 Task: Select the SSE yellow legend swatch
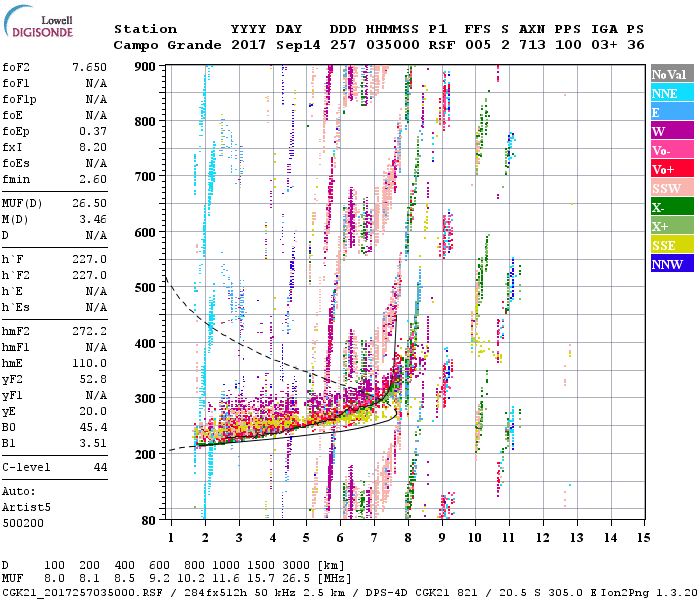(x=672, y=245)
